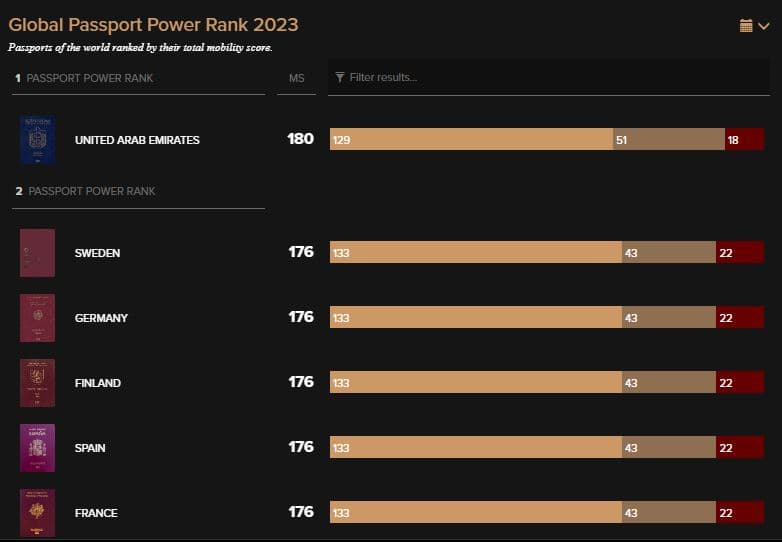Click the filter funnel icon
Image resolution: width=782 pixels, height=542 pixels.
[340, 77]
